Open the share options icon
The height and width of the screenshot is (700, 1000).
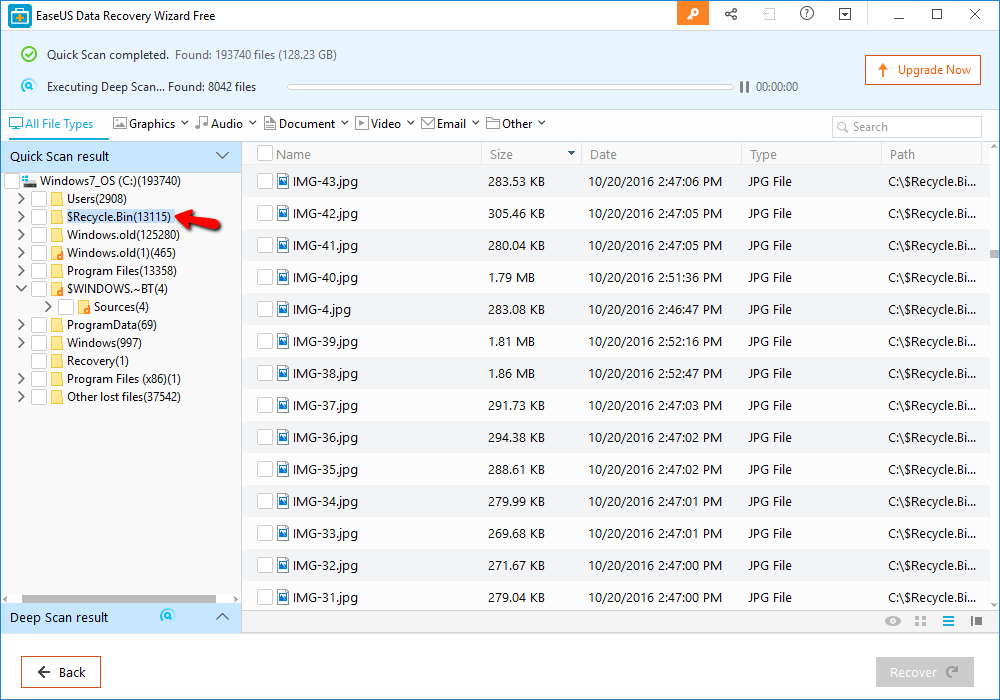pos(731,15)
